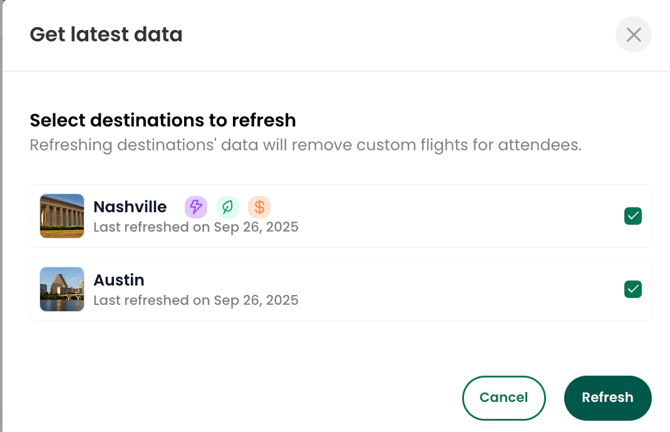Uncheck the Nashville destination checkbox

pos(633,216)
